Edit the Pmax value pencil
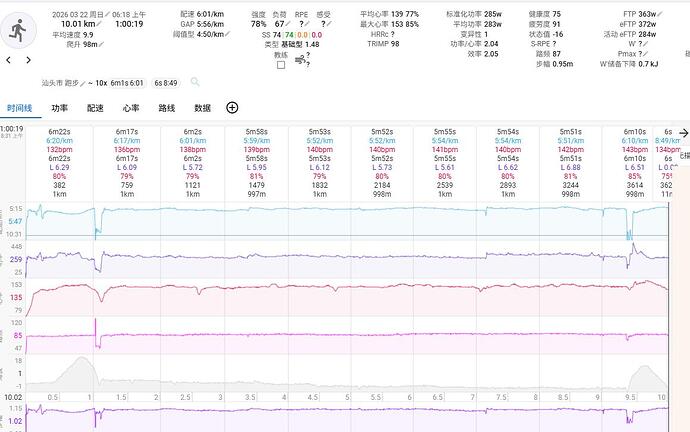Image resolution: width=690 pixels, height=432 pixels. coord(646,54)
